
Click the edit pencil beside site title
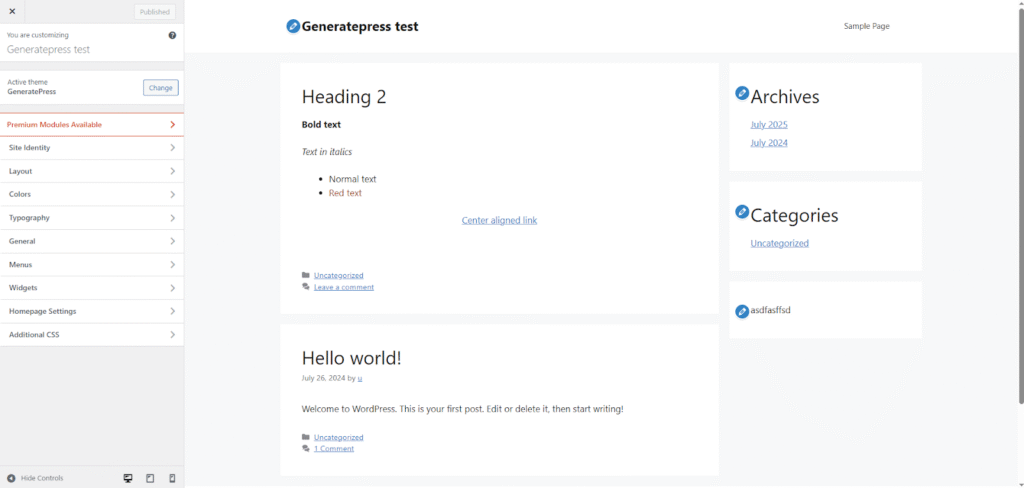(292, 26)
